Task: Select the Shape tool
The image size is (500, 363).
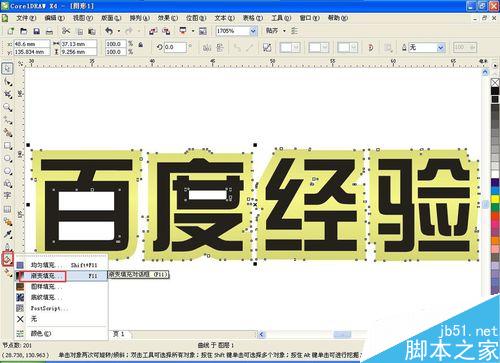Action: [x=8, y=82]
